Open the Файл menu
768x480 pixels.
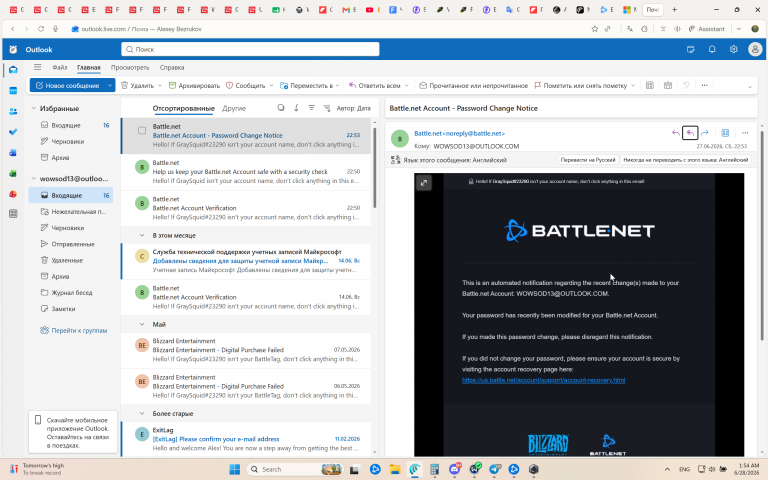tap(60, 67)
